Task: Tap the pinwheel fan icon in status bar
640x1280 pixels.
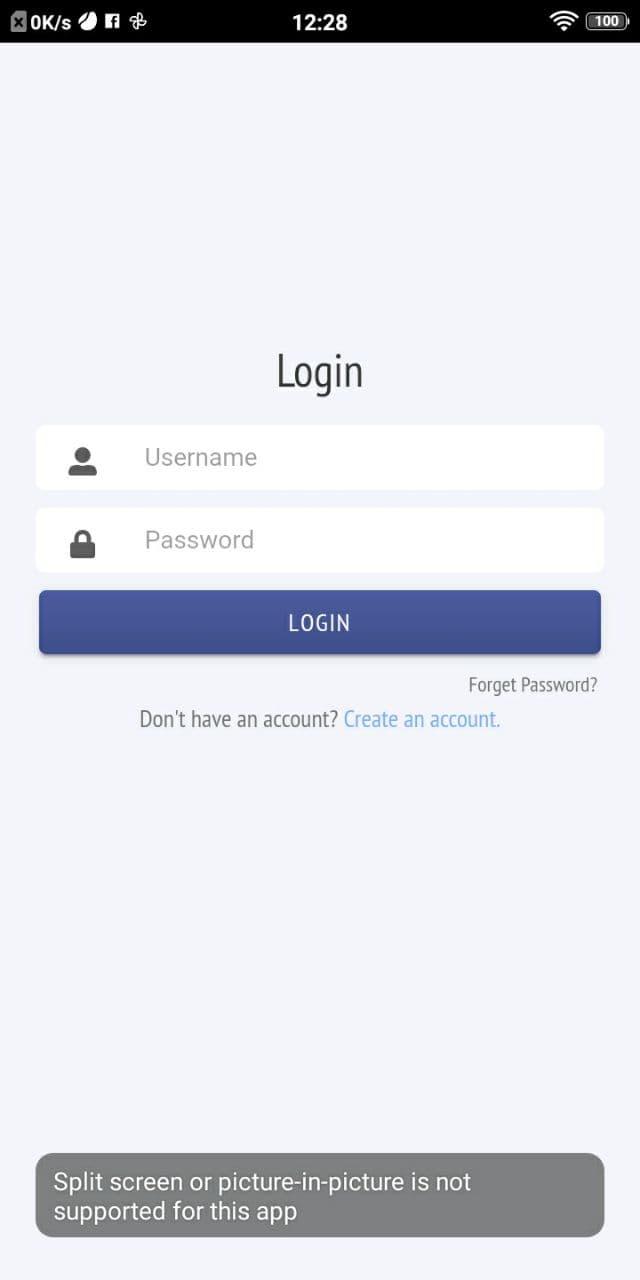Action: [x=138, y=20]
